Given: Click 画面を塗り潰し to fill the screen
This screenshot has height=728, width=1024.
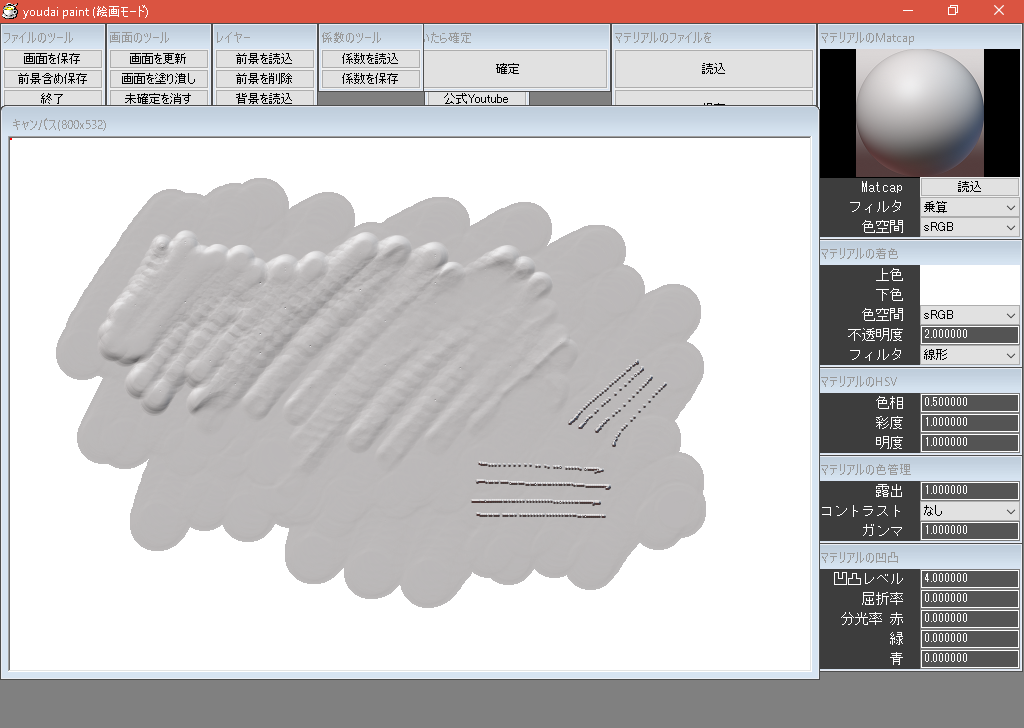Looking at the screenshot, I should click(x=158, y=78).
